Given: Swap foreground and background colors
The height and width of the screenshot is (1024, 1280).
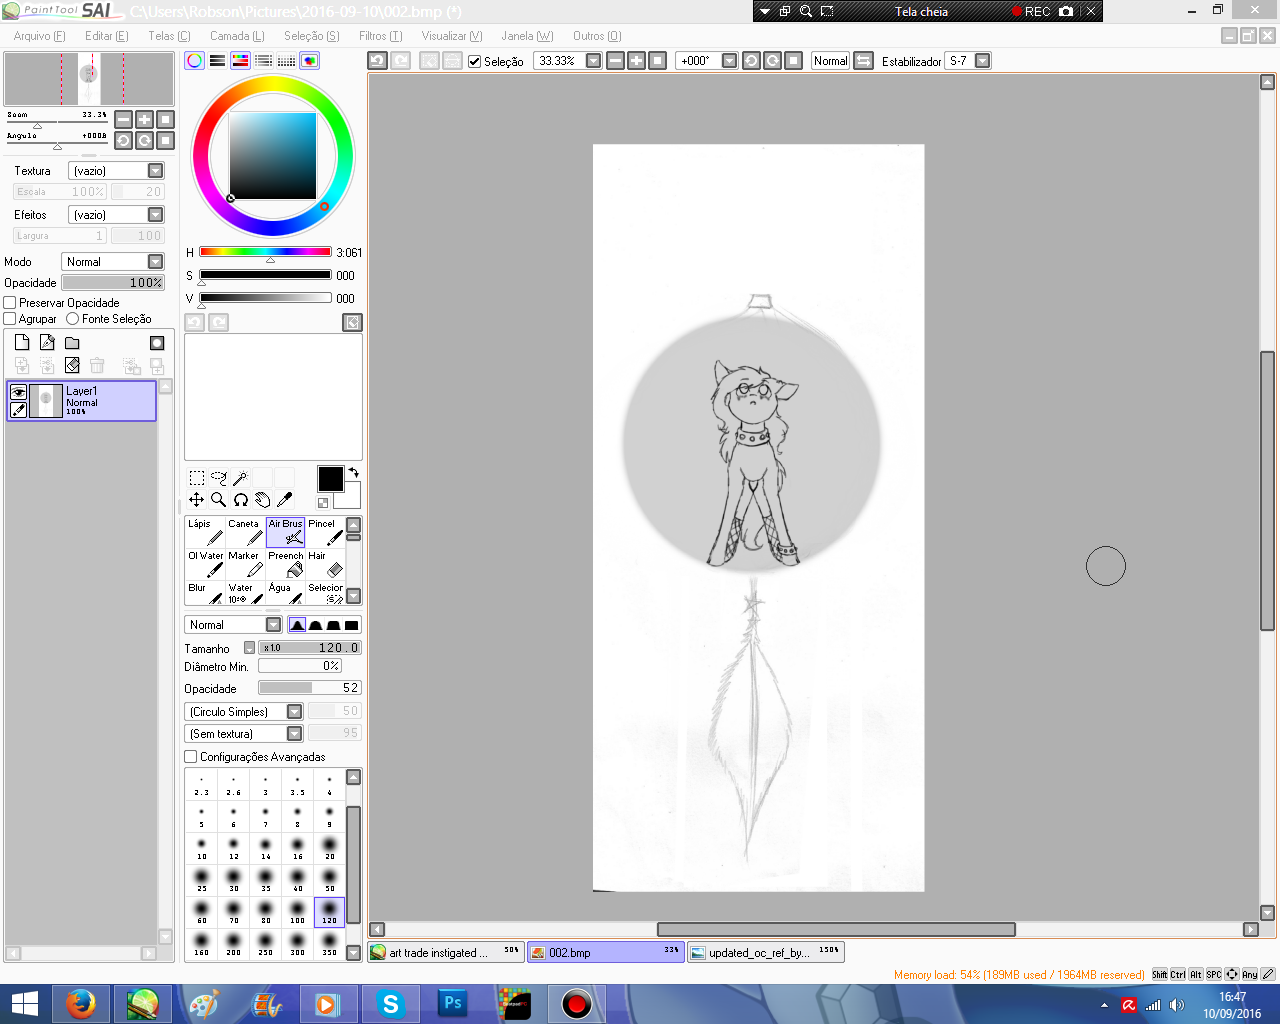Looking at the screenshot, I should tap(353, 472).
